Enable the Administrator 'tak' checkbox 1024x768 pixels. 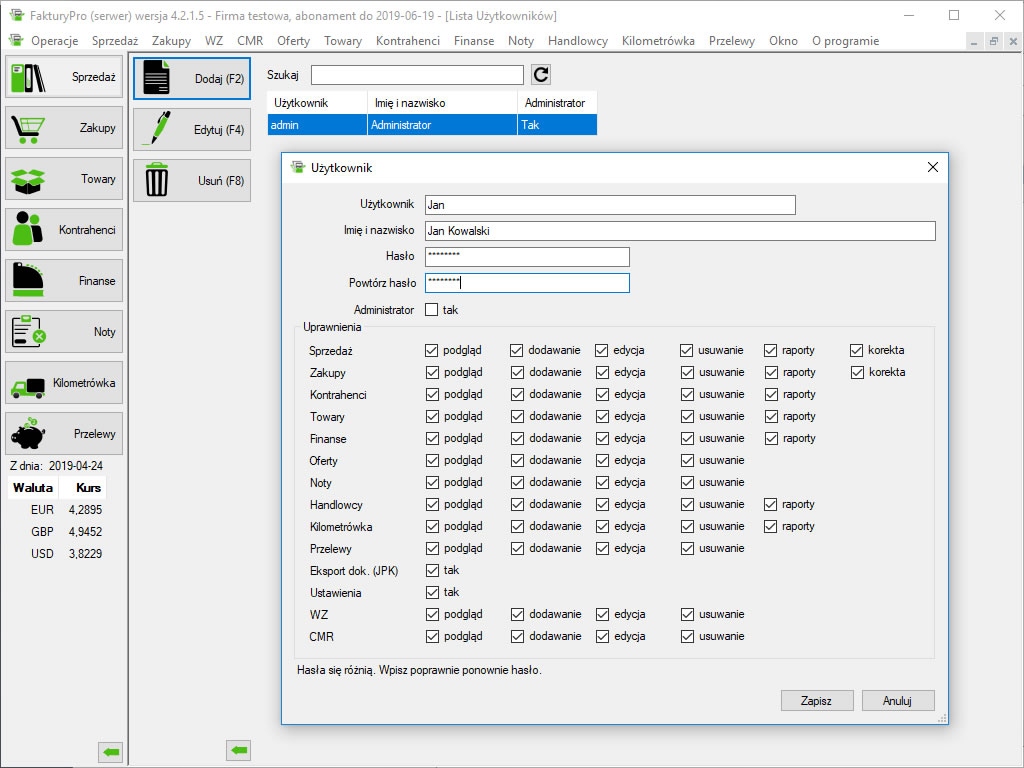tap(432, 310)
